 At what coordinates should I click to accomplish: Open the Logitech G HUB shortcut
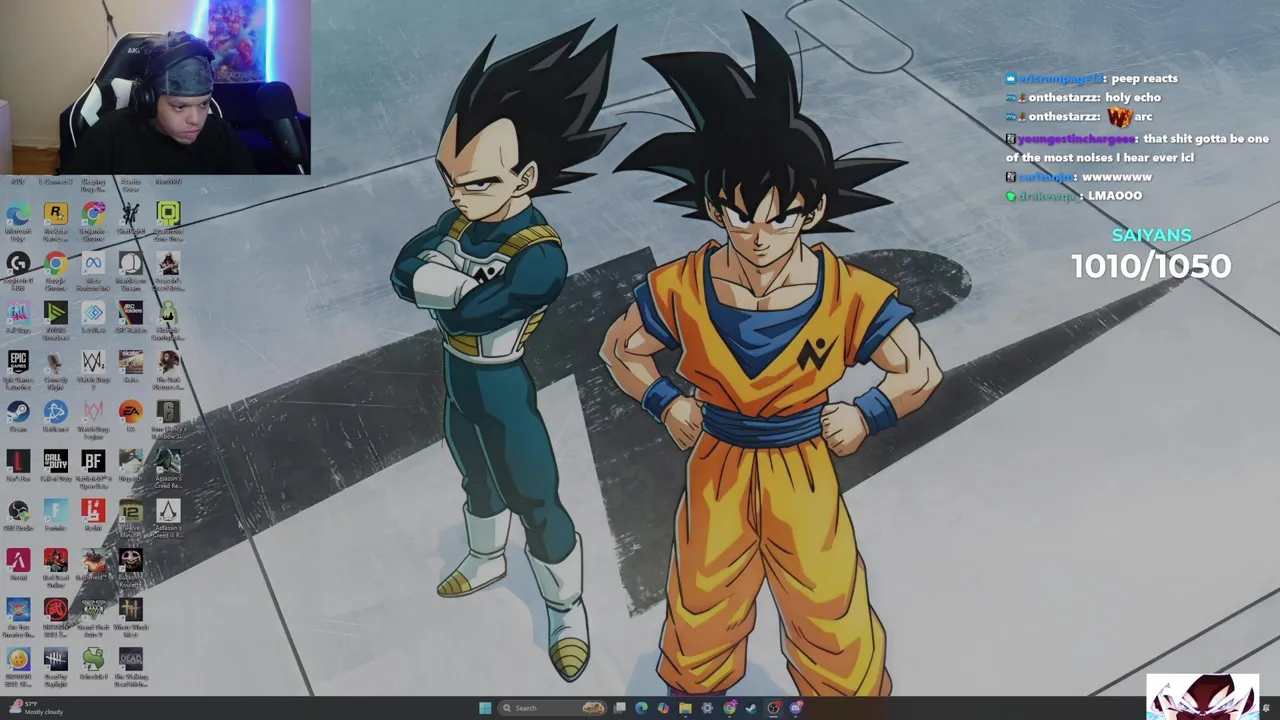[18, 271]
